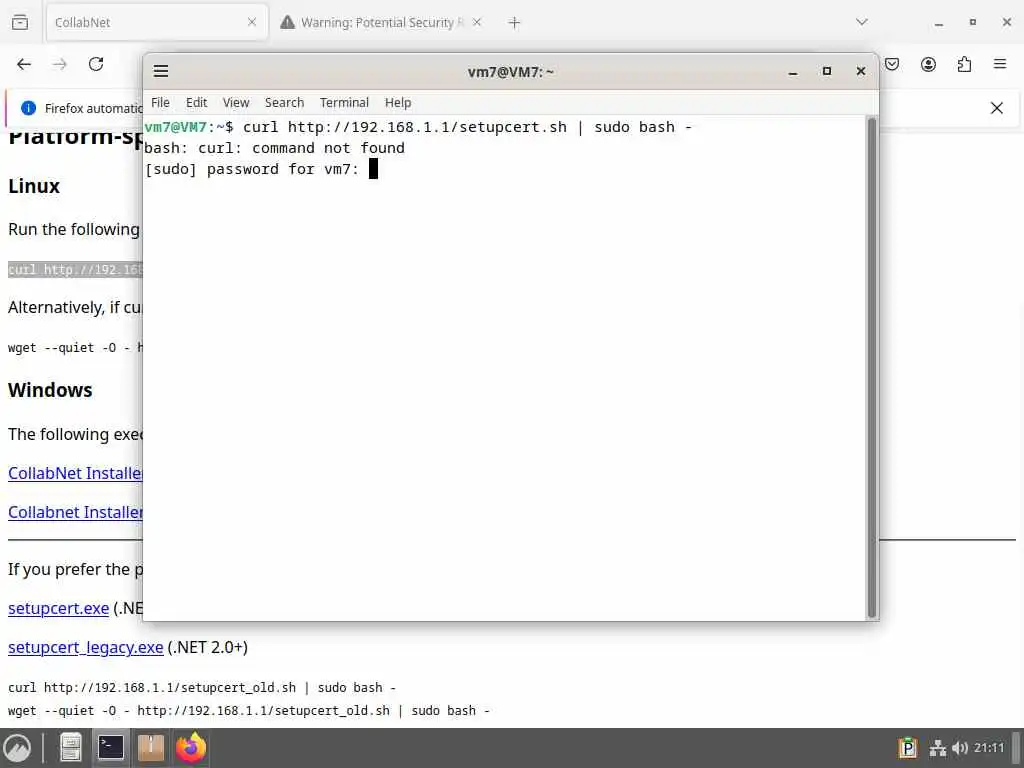Click the second Collabnet Installer link
This screenshot has width=1024, height=768.
coord(75,513)
